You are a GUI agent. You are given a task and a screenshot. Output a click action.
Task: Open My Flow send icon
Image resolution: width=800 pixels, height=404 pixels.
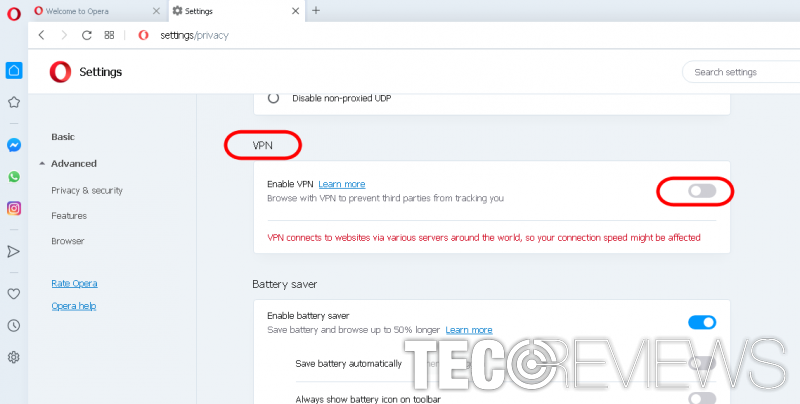[x=14, y=251]
